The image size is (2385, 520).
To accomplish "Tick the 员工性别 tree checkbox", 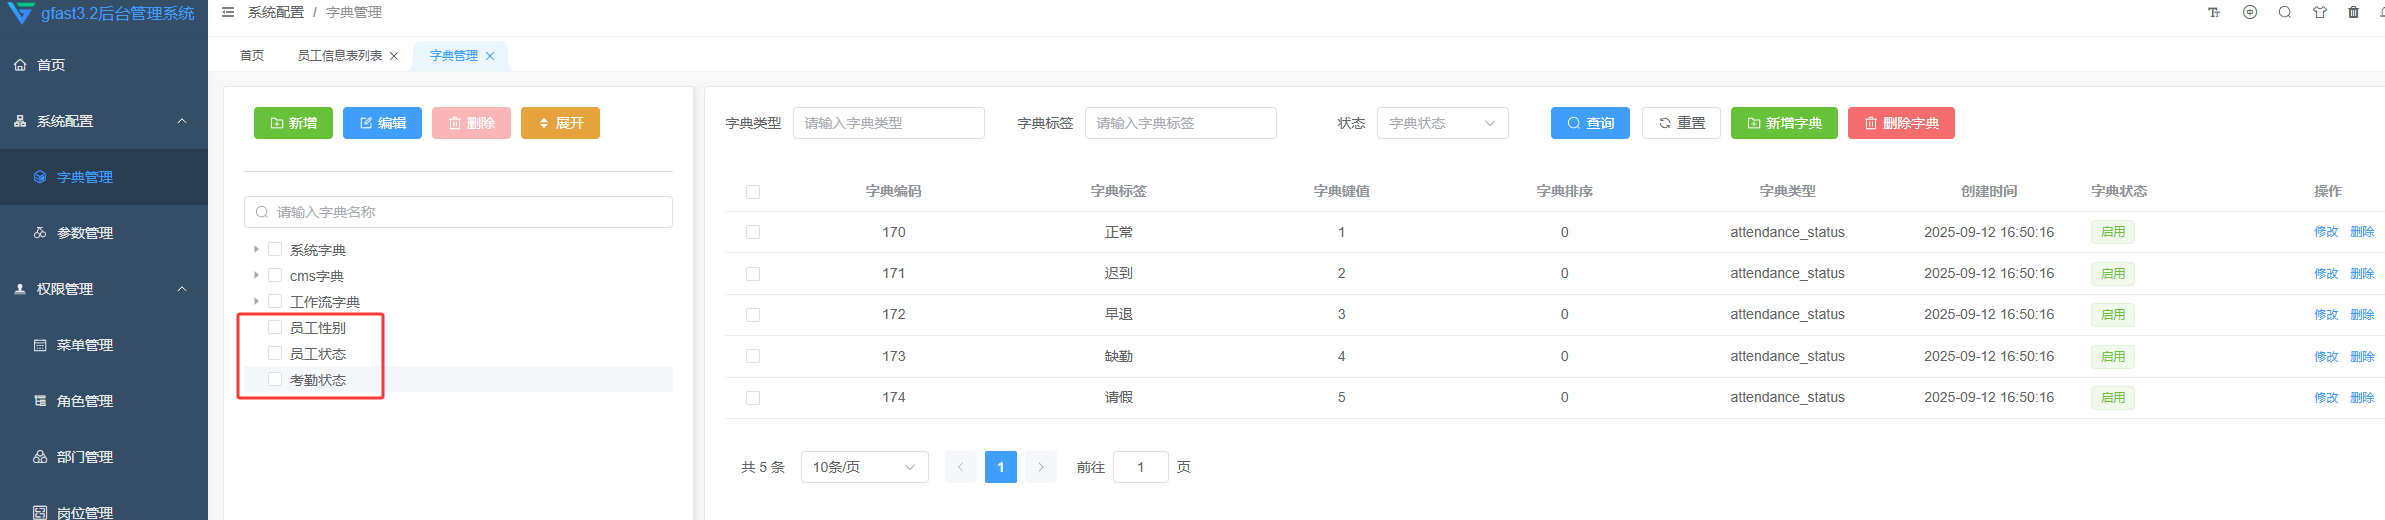I will pos(275,327).
